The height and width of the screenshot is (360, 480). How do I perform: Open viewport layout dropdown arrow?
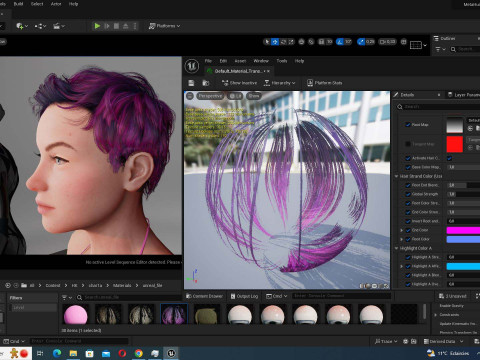coord(425,45)
